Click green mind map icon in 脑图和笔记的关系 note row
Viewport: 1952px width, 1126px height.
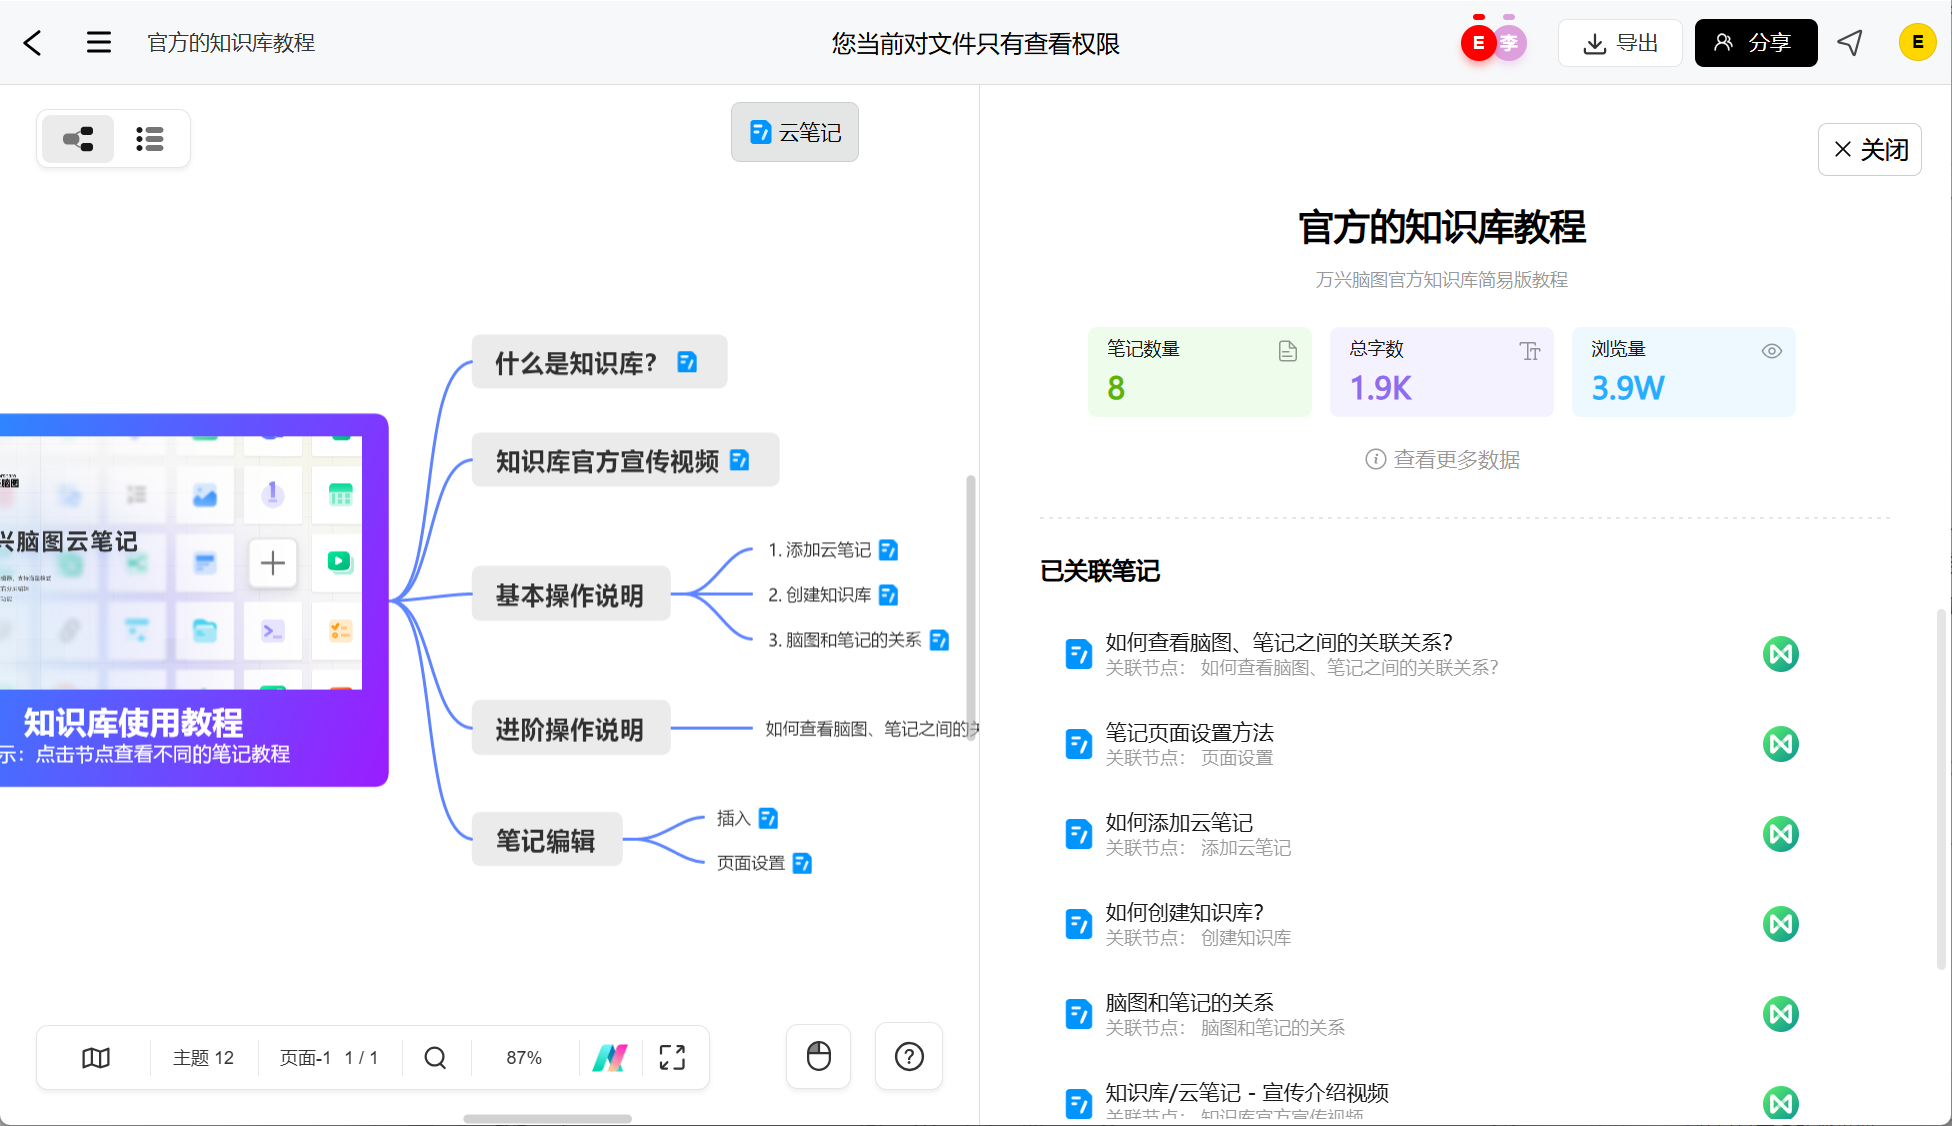click(1781, 1014)
